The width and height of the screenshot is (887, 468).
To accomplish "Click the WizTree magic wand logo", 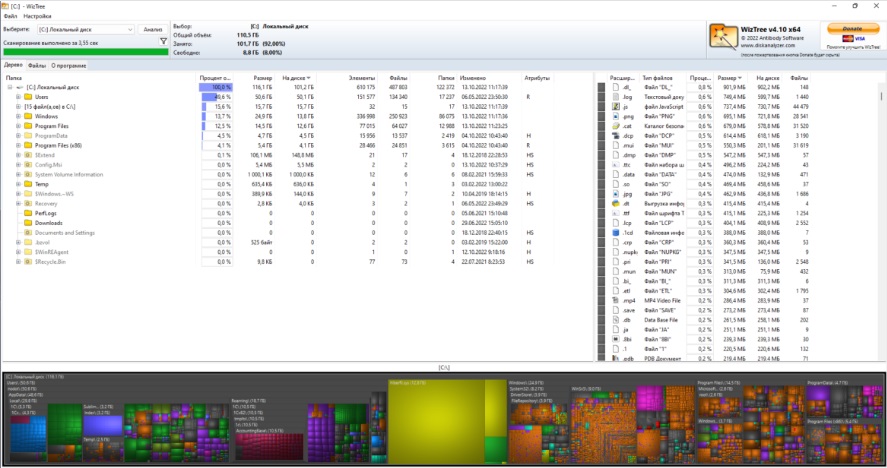I will [x=723, y=37].
